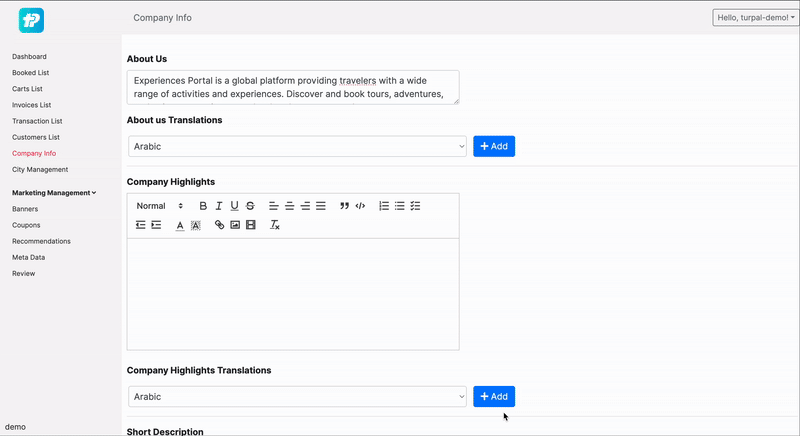Viewport: 800px width, 436px height.
Task: Open Coupons in the sidebar
Action: pos(27,225)
